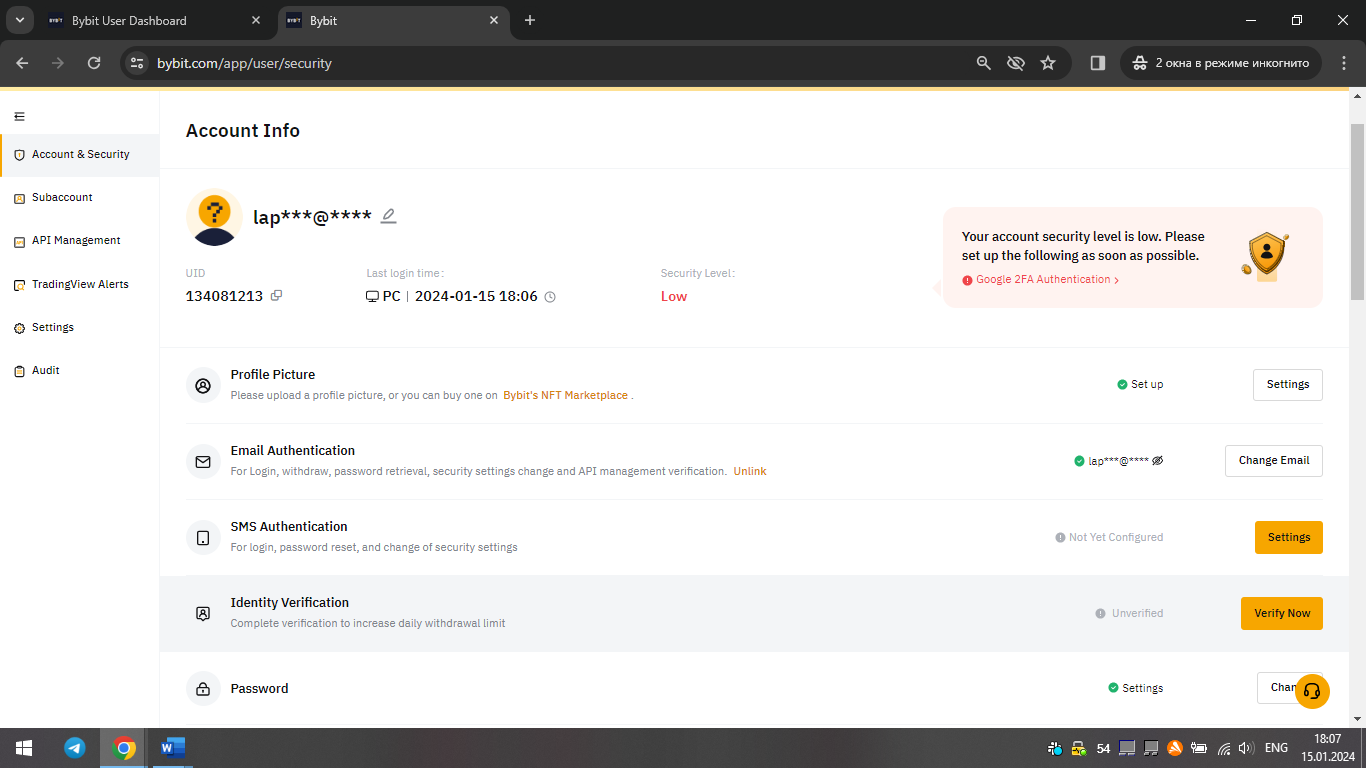Click the Password lock icon
The image size is (1366, 768).
[x=203, y=689]
